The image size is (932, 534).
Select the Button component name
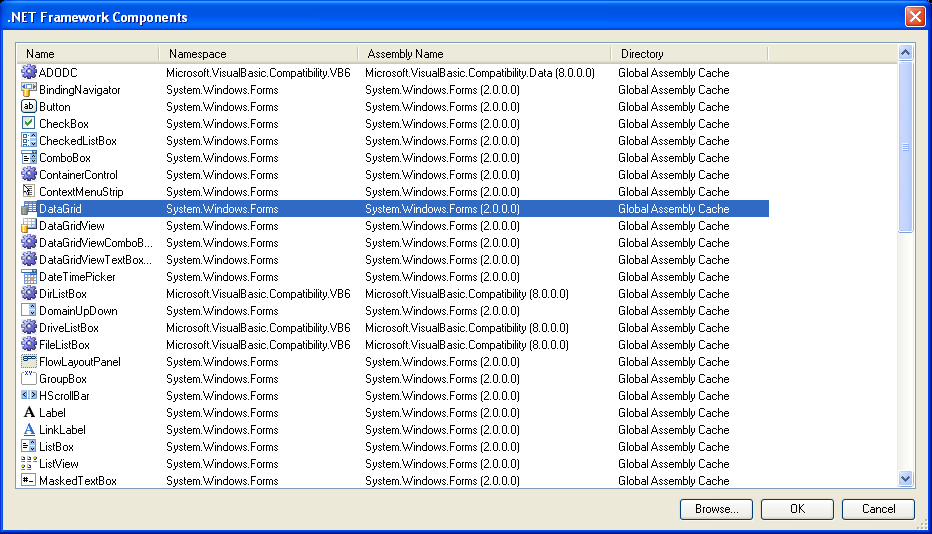point(55,107)
